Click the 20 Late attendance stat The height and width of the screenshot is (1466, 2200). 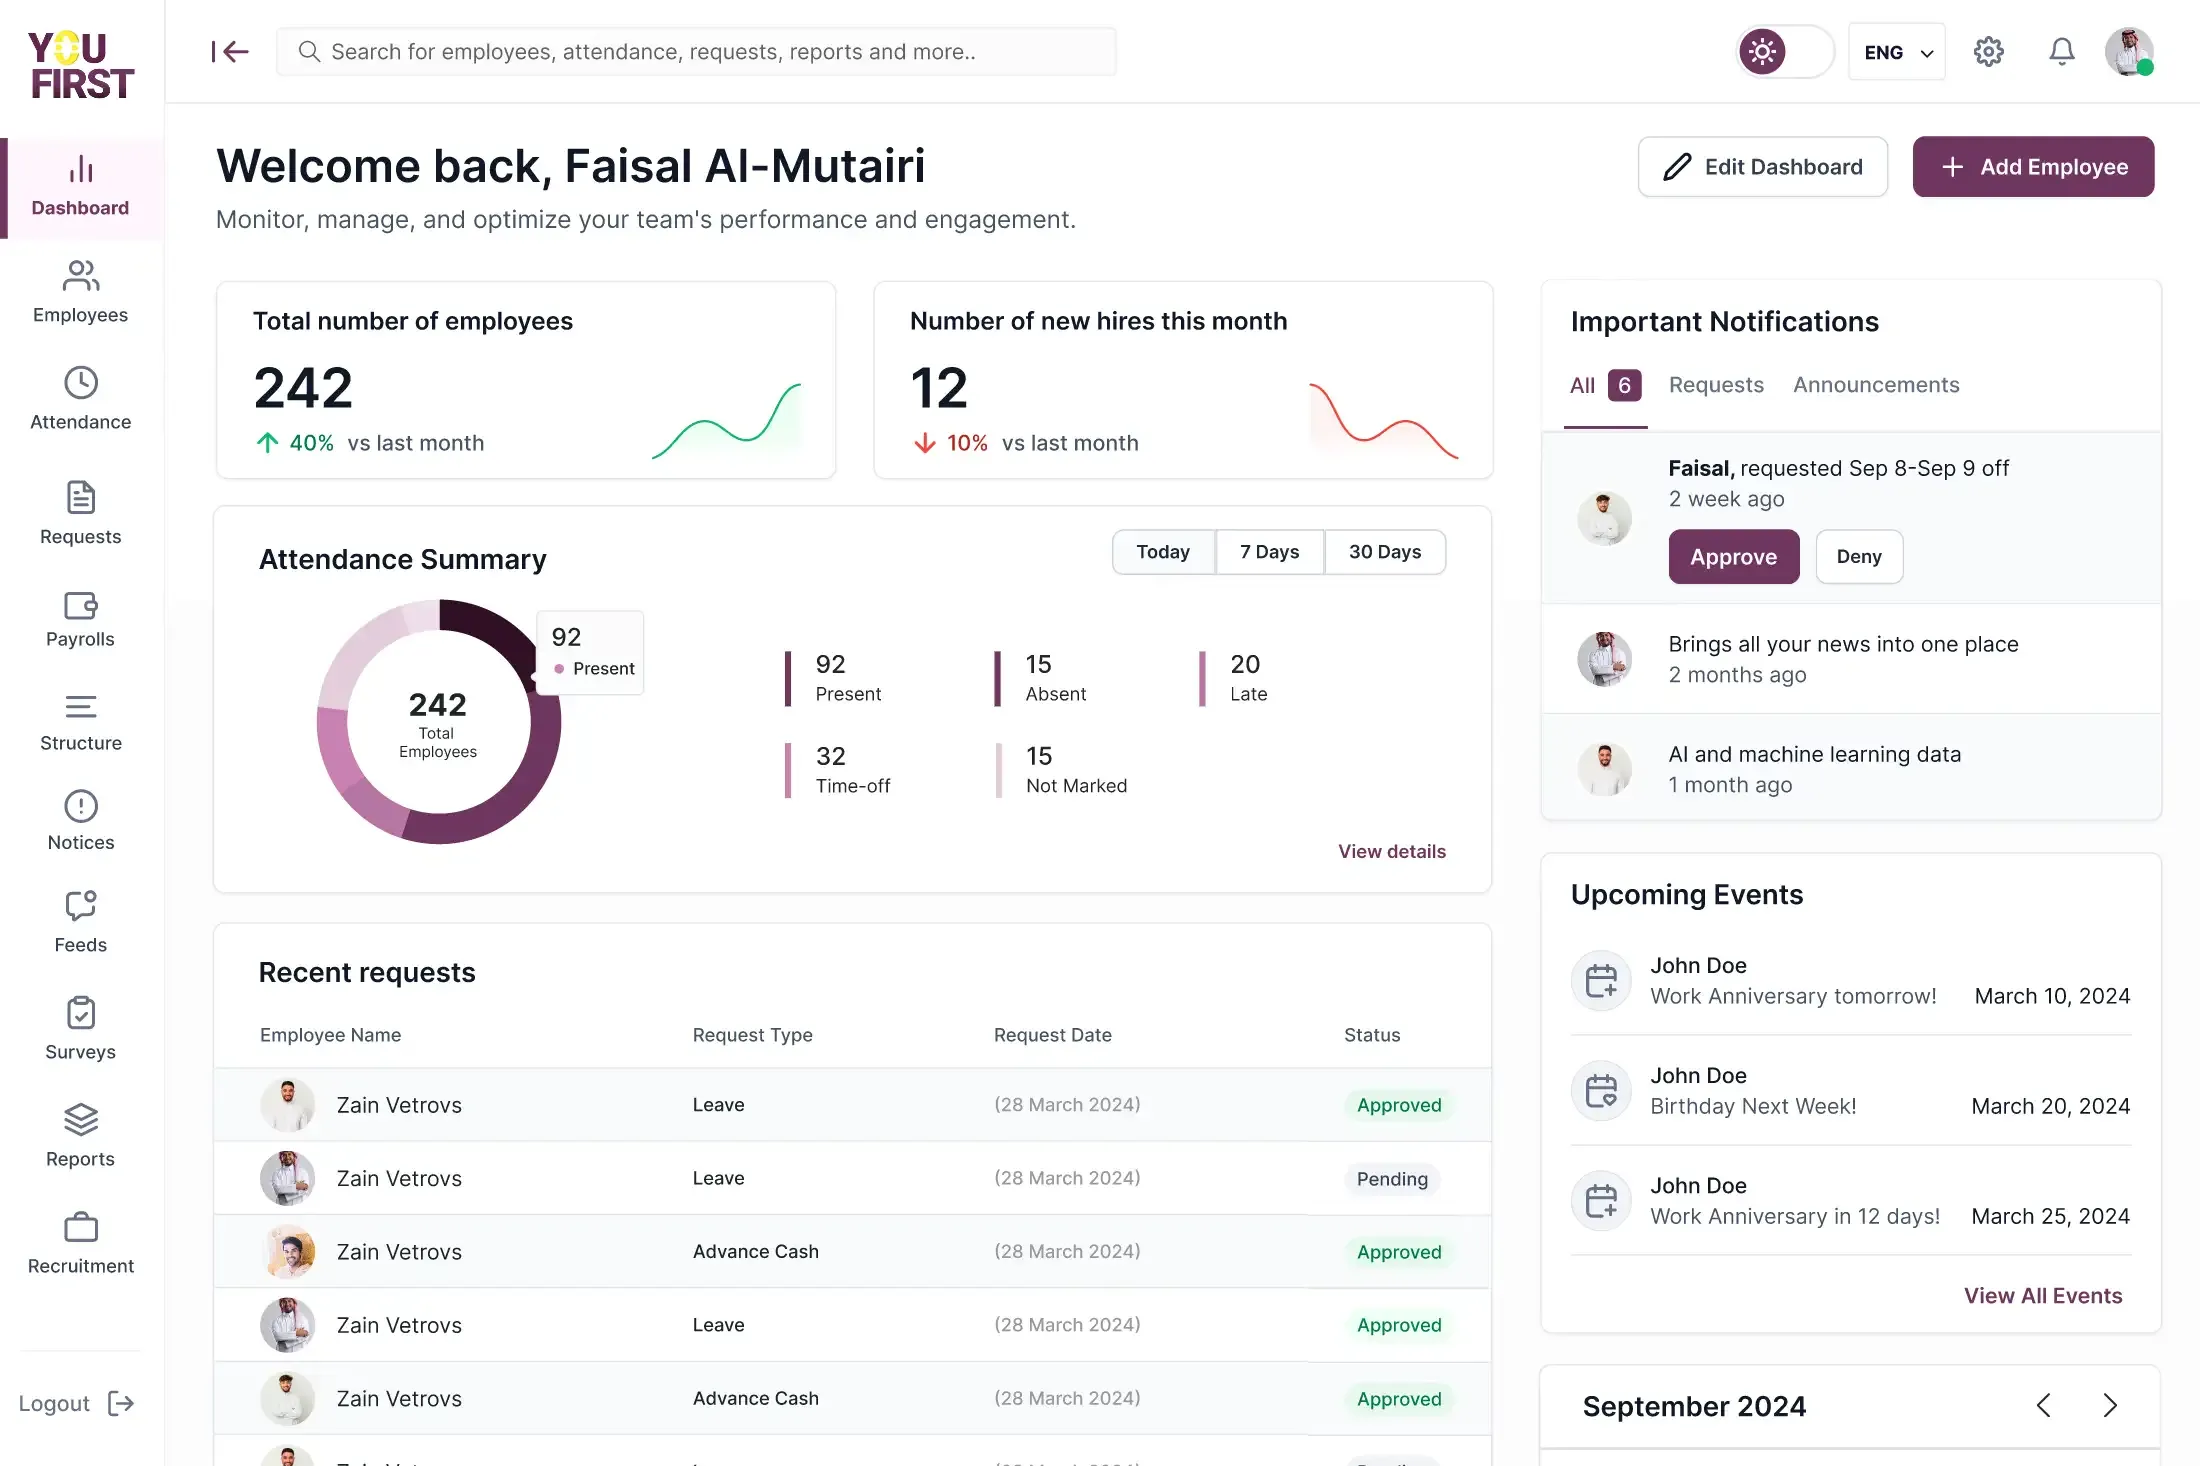pos(1235,678)
